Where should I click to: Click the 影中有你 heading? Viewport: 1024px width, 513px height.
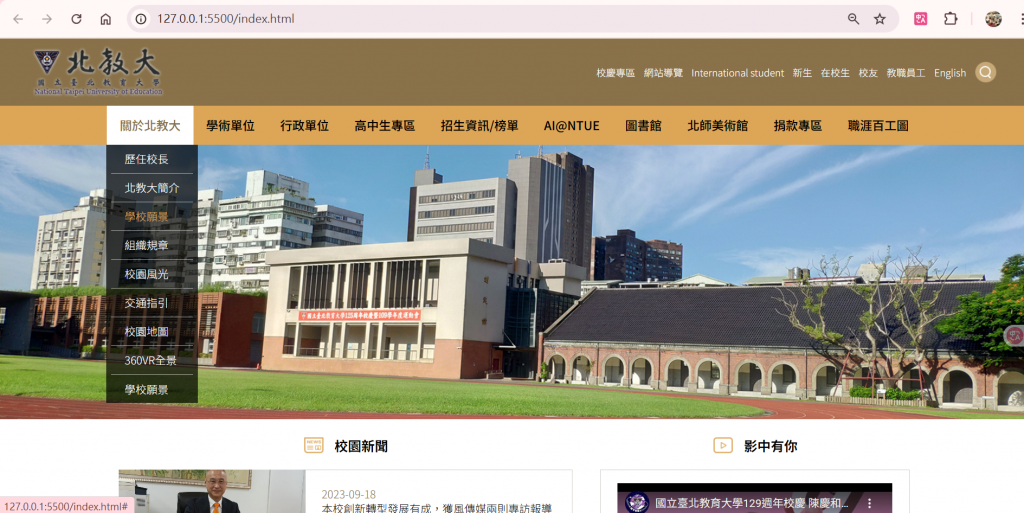click(x=771, y=446)
